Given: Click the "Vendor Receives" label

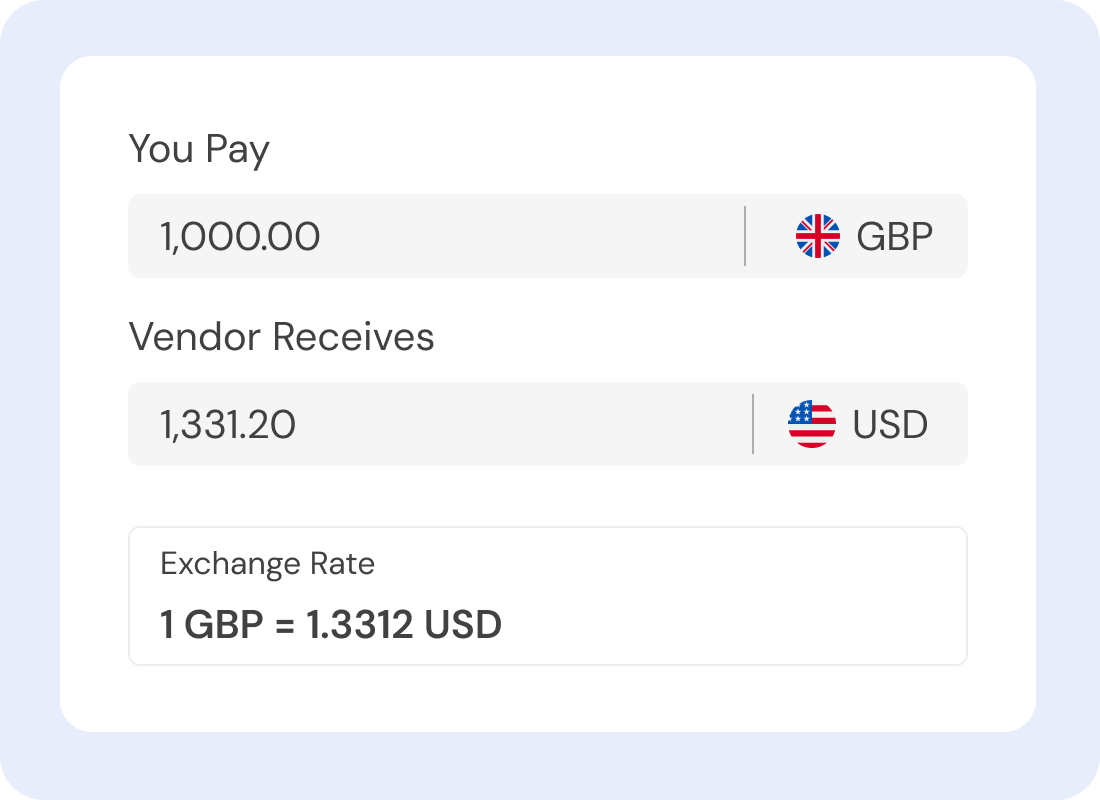Looking at the screenshot, I should click(281, 337).
